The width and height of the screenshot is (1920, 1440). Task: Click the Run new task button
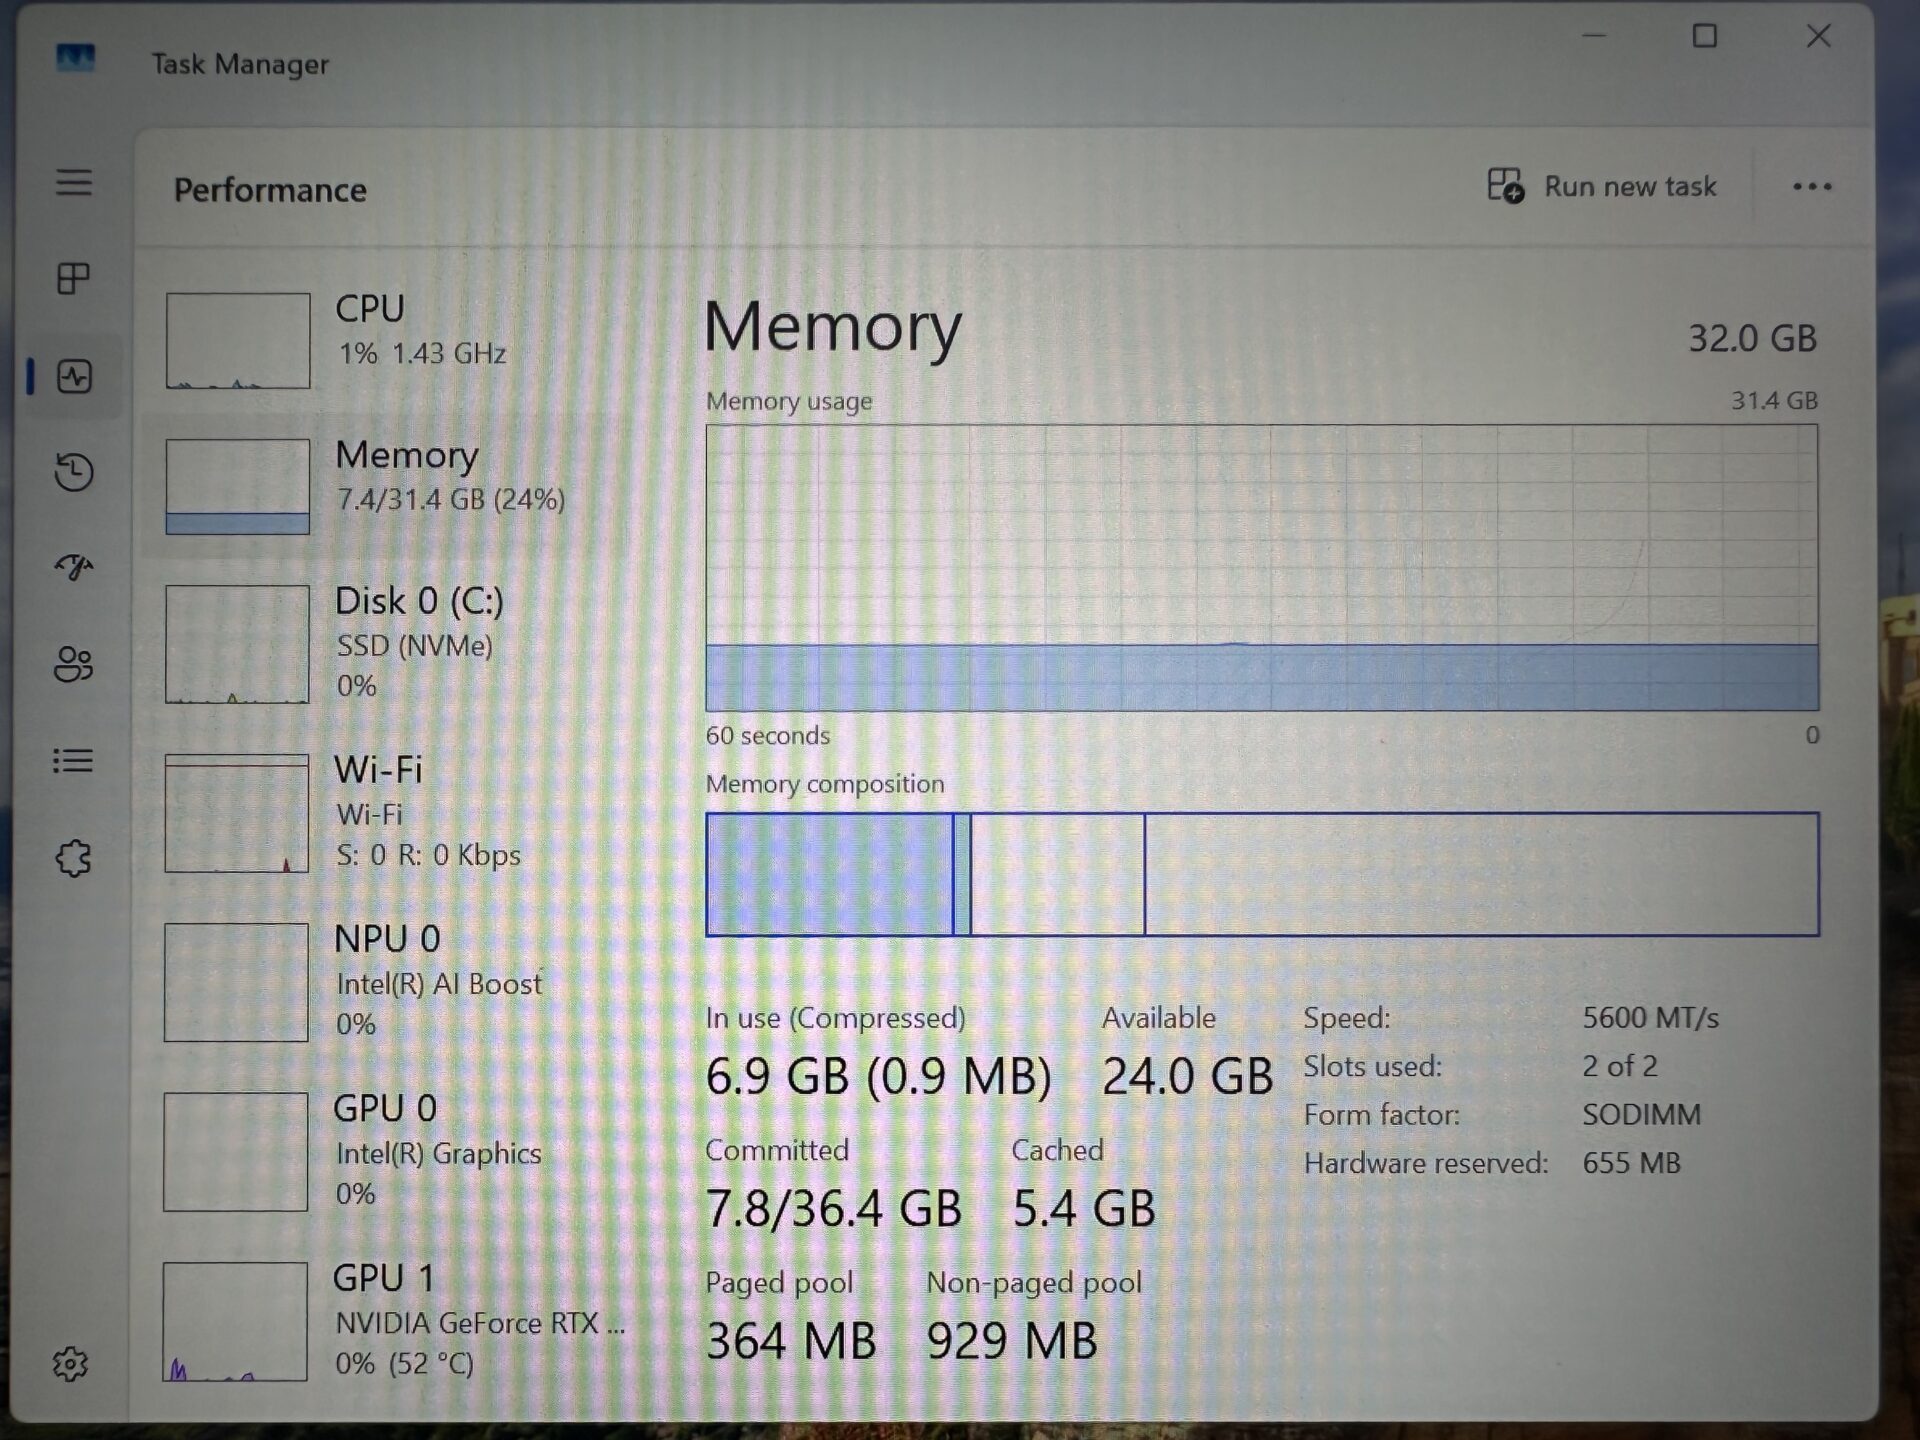point(1602,187)
